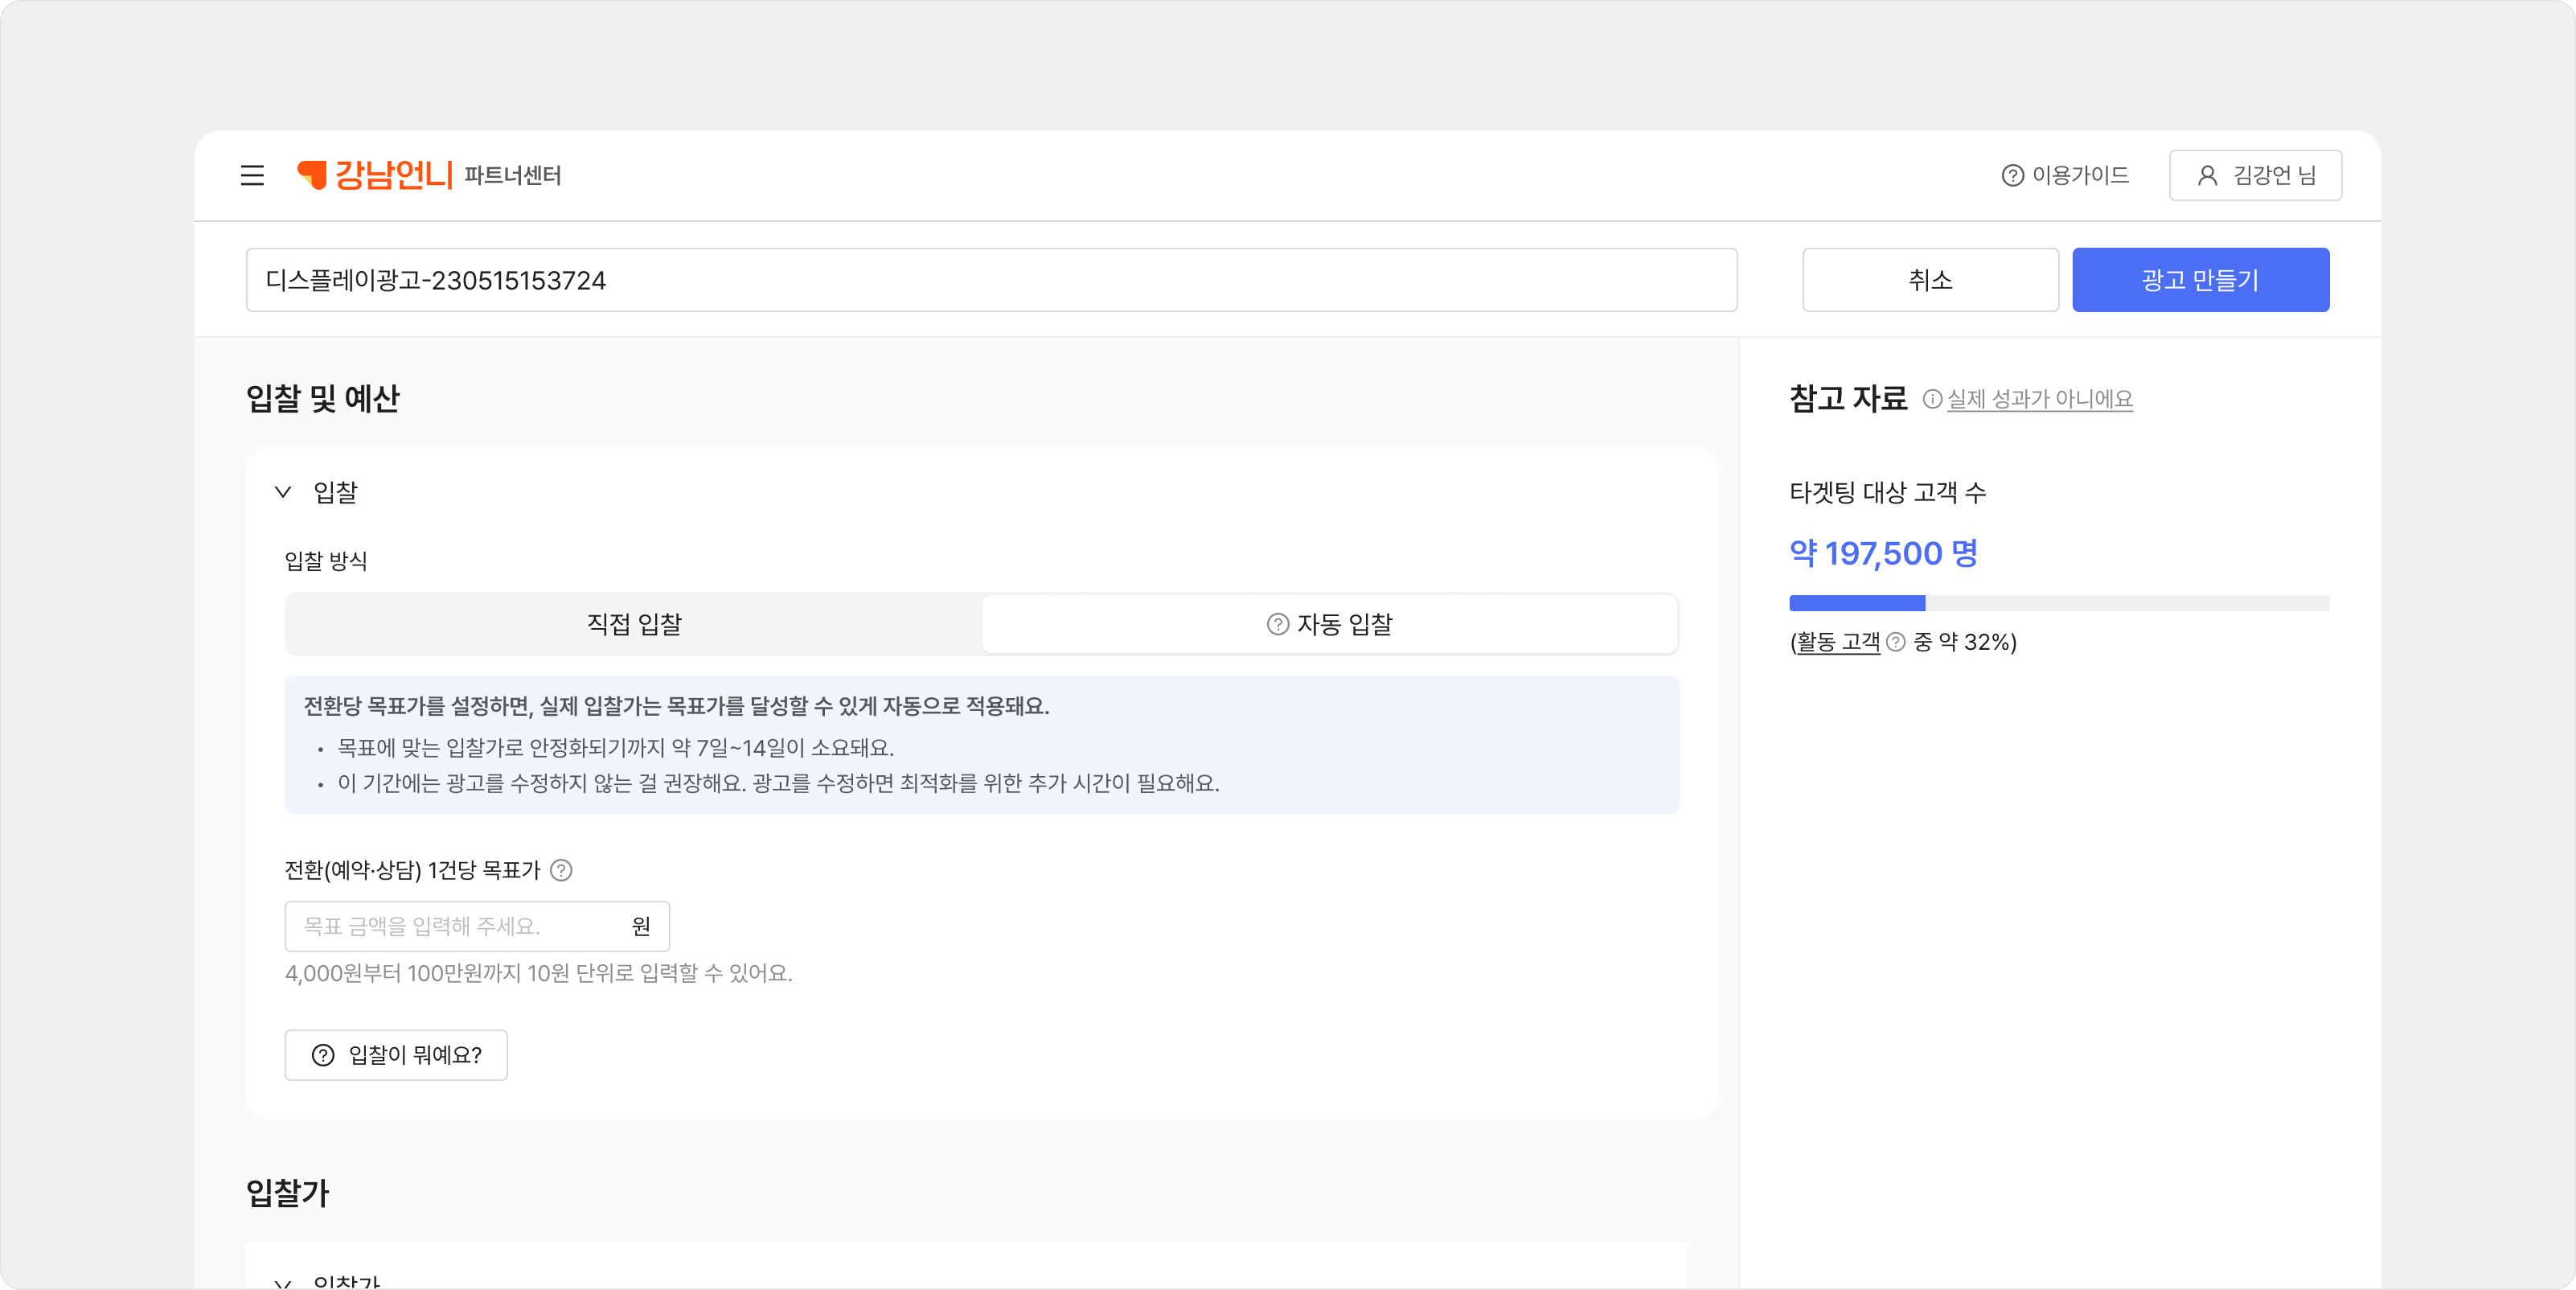Click the 파트너센터 header label
This screenshot has width=2576, height=1290.
click(512, 176)
